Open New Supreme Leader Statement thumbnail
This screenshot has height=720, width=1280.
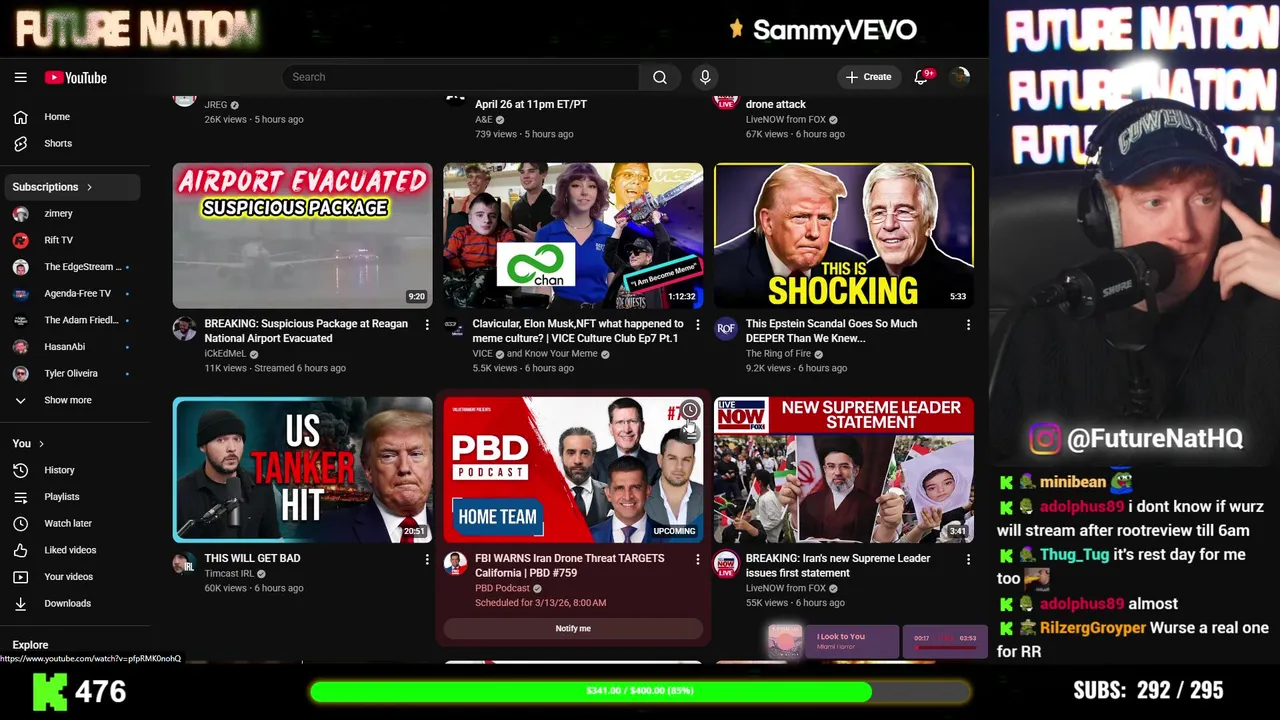click(x=844, y=470)
